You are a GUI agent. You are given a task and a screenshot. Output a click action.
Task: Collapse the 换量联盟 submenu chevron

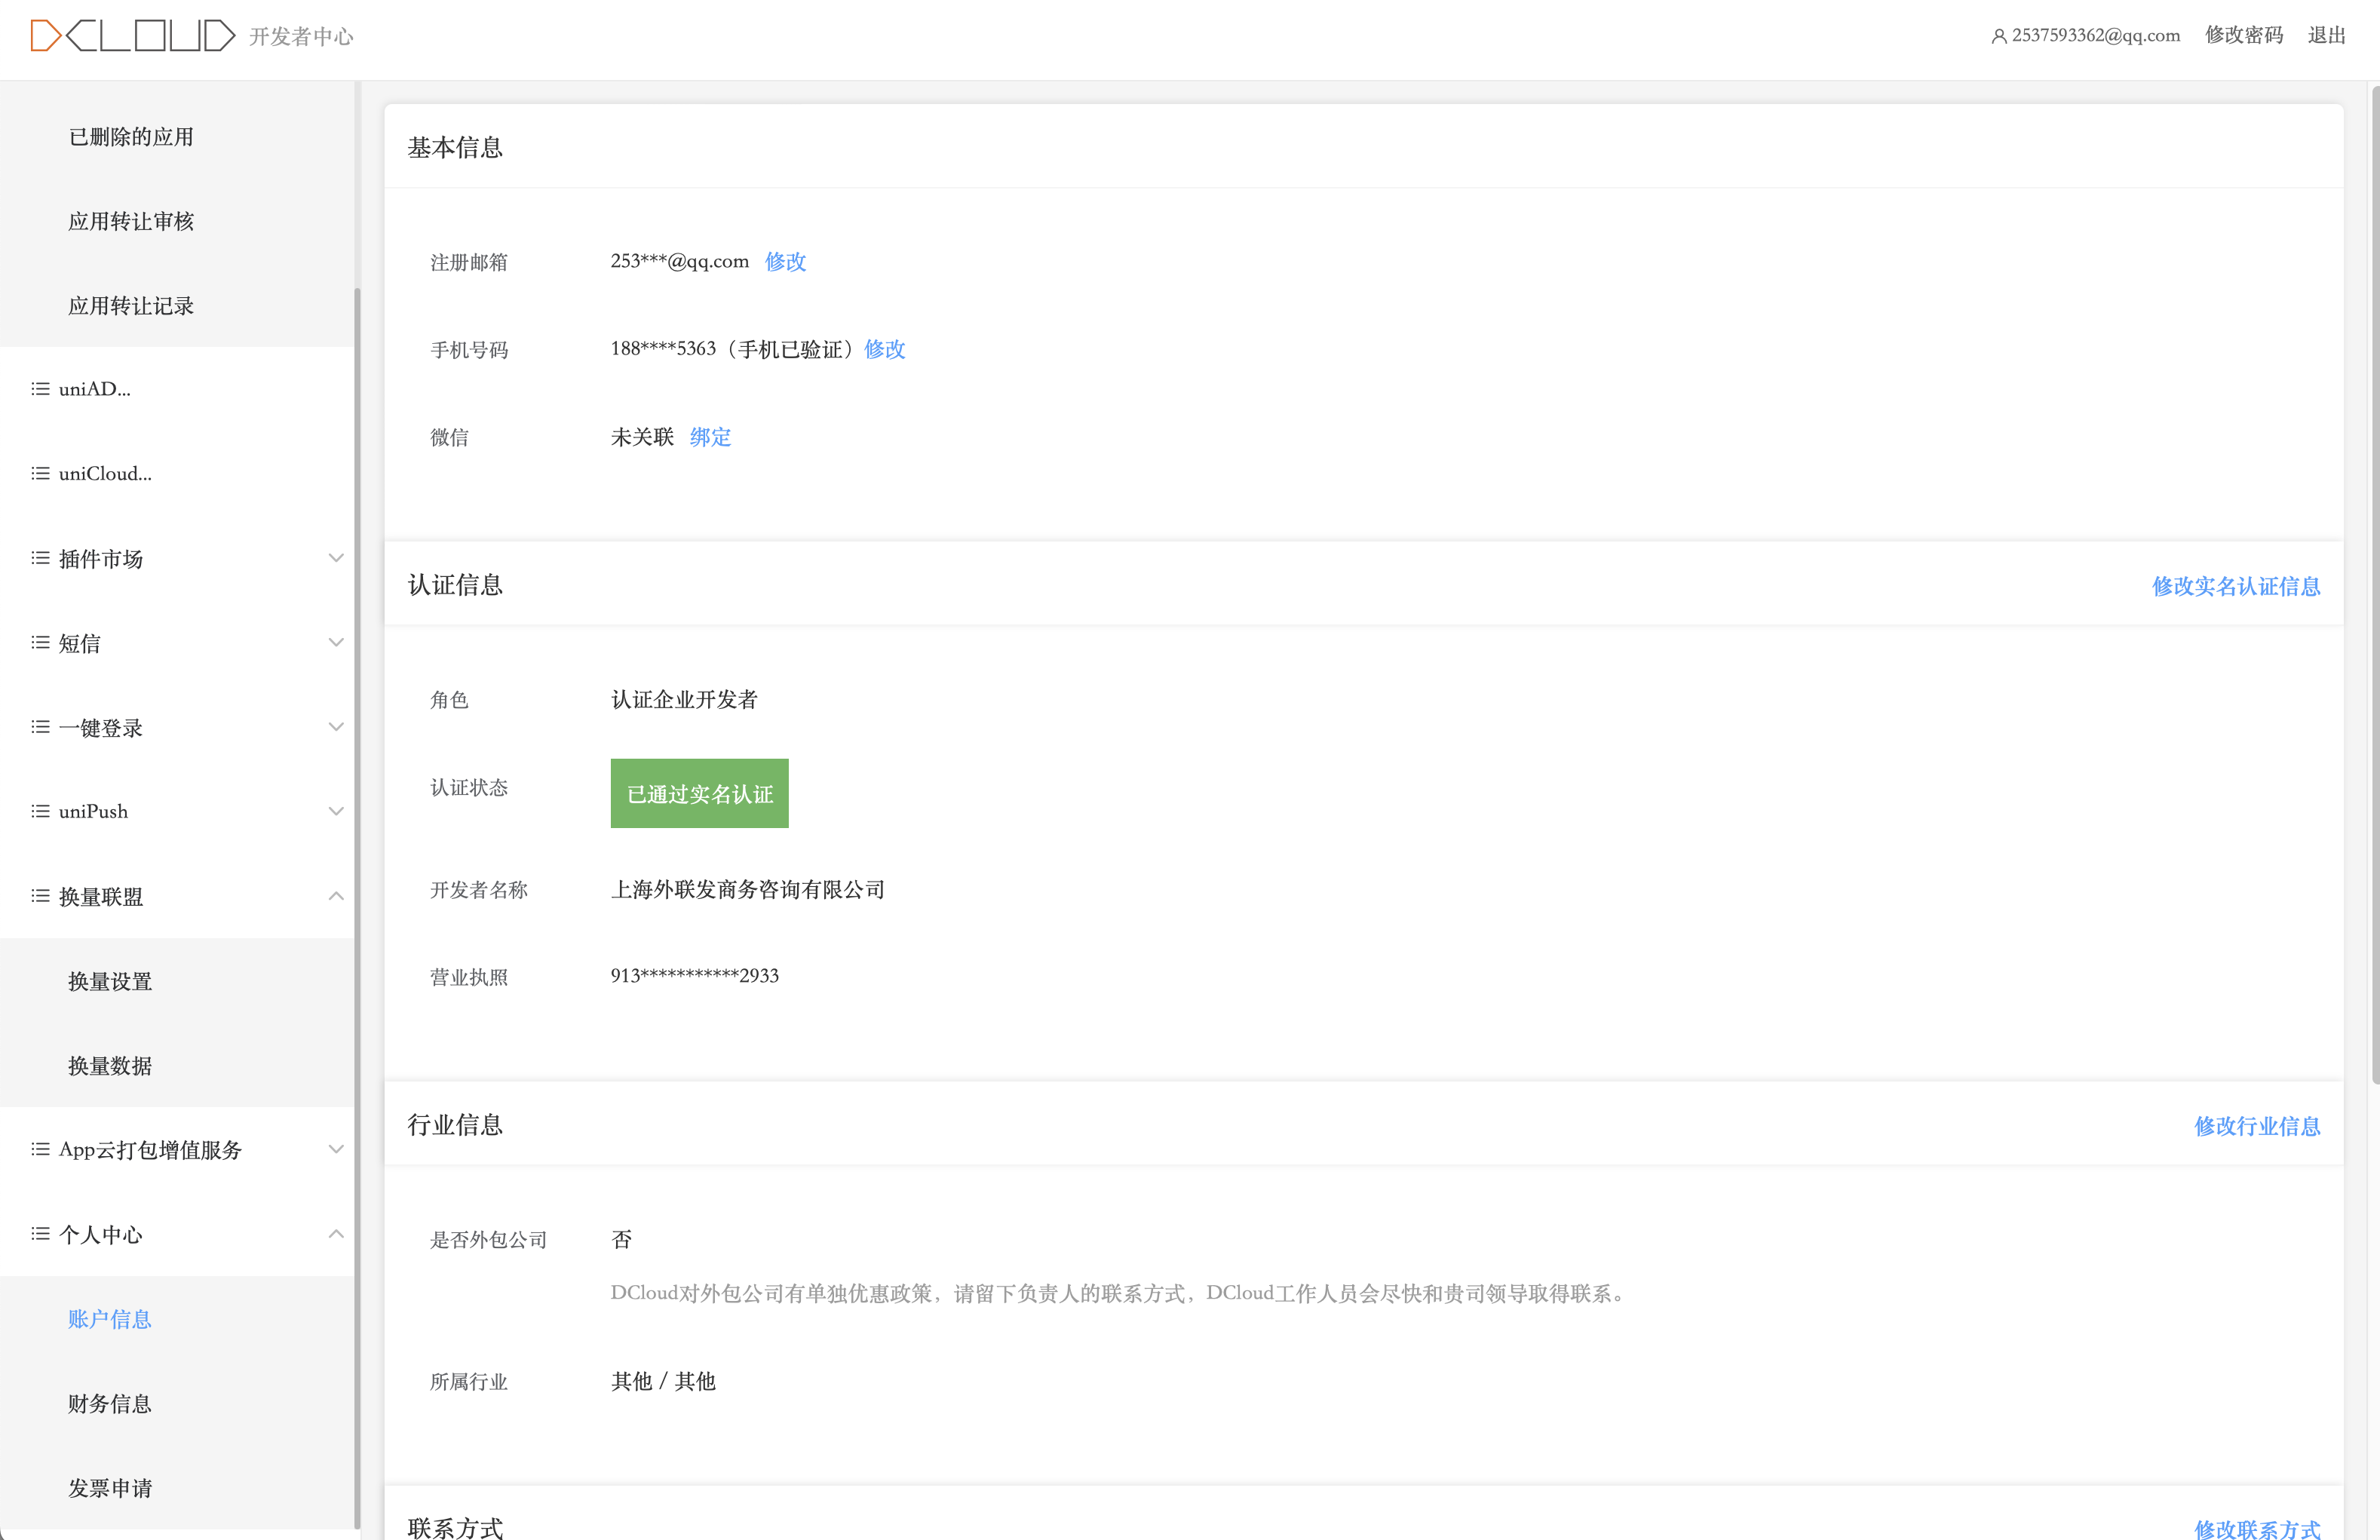click(336, 896)
